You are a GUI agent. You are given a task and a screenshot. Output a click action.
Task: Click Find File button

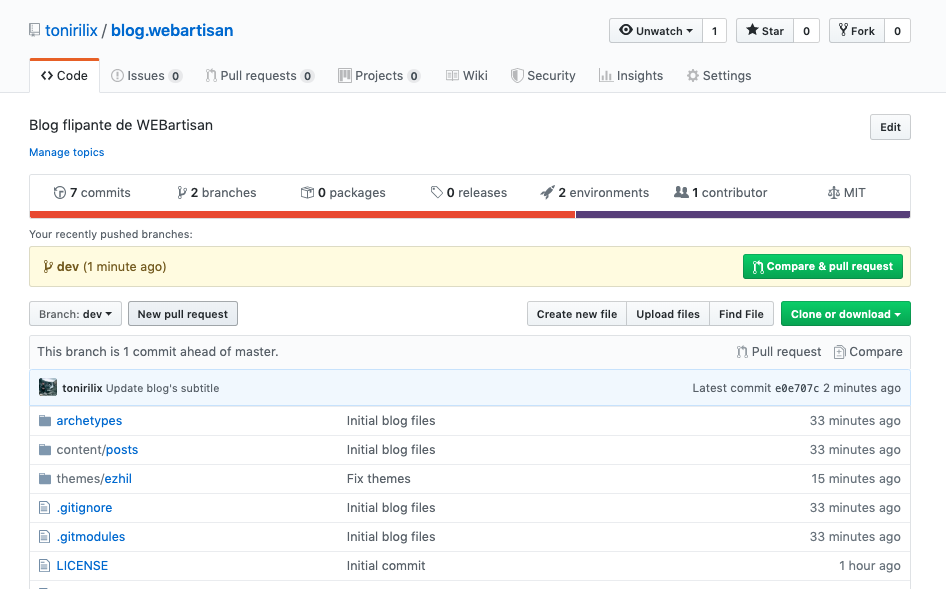tap(741, 314)
